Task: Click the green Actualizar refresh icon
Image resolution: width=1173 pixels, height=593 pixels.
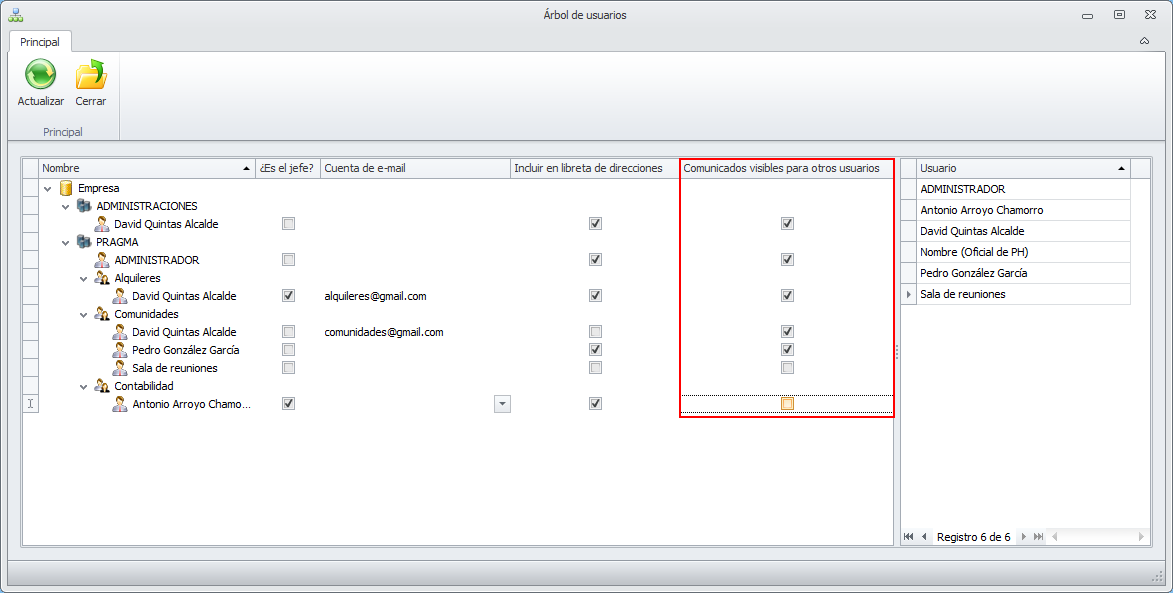Action: 40,75
